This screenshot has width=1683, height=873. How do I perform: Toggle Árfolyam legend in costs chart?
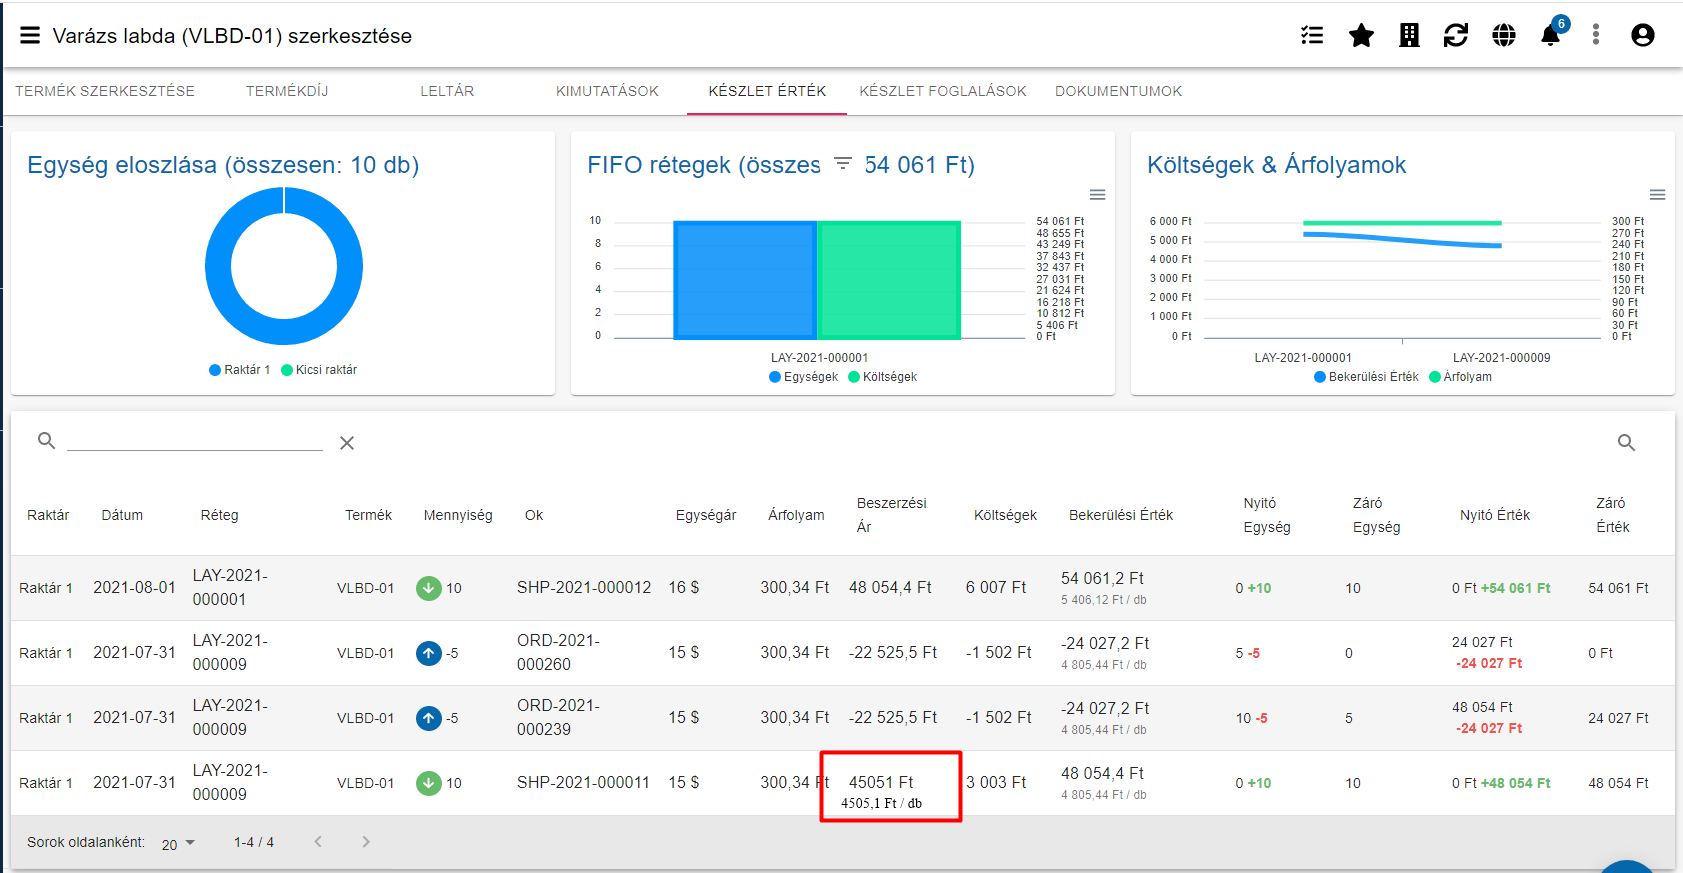pos(1460,377)
